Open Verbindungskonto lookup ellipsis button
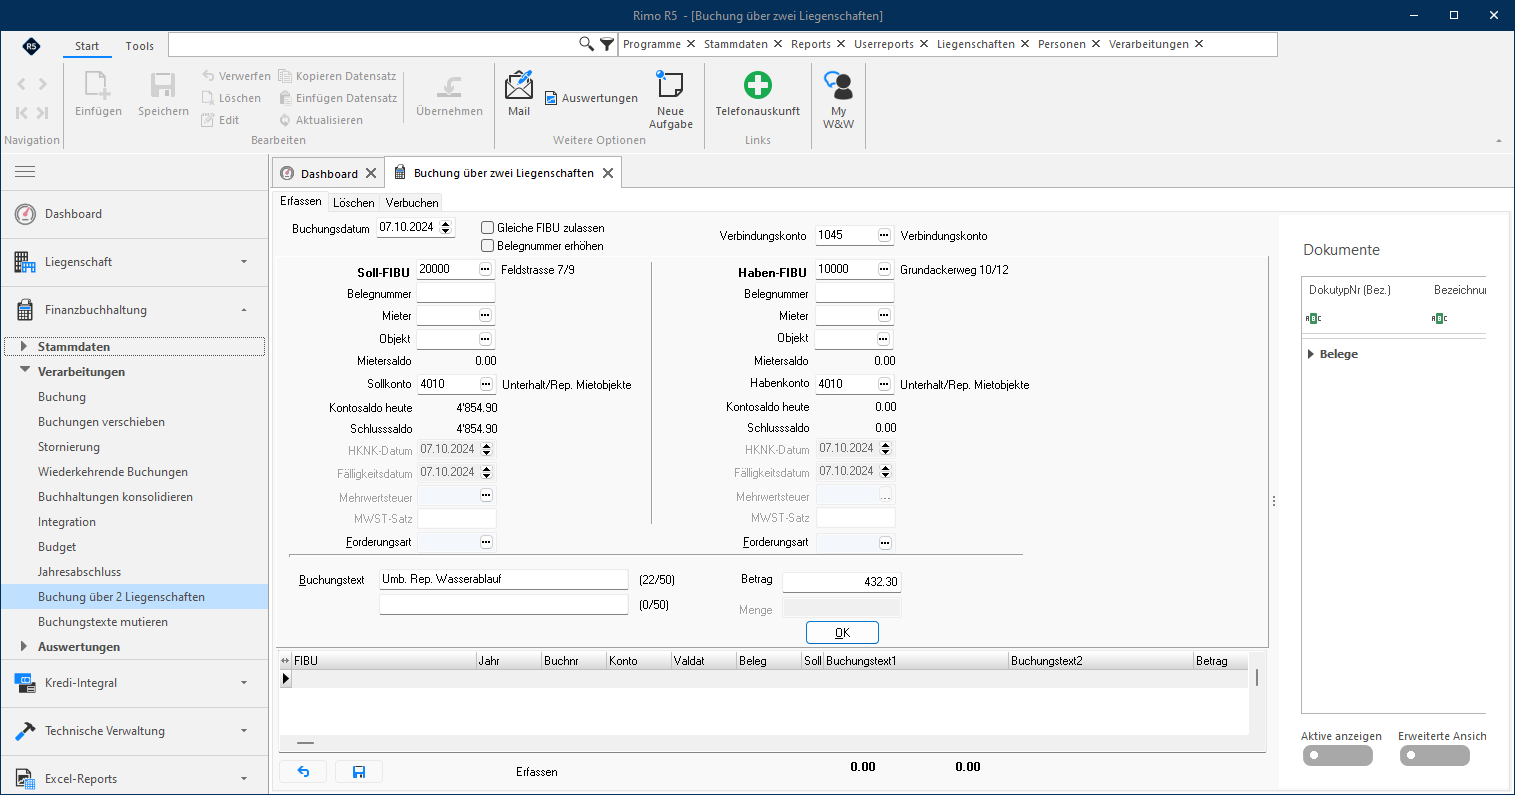Screen dimensions: 1515x795 (884, 235)
